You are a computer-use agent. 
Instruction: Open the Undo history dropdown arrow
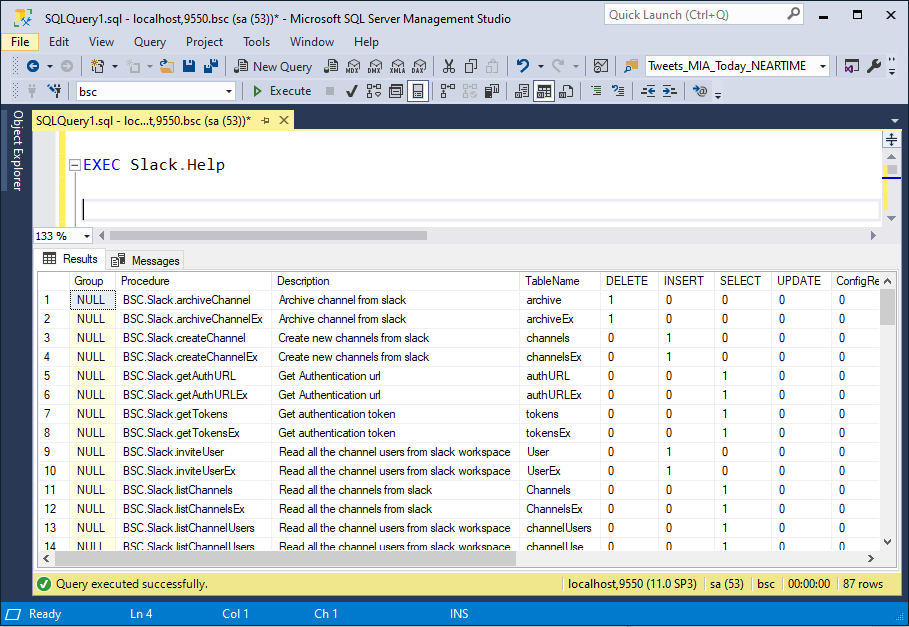coord(541,67)
